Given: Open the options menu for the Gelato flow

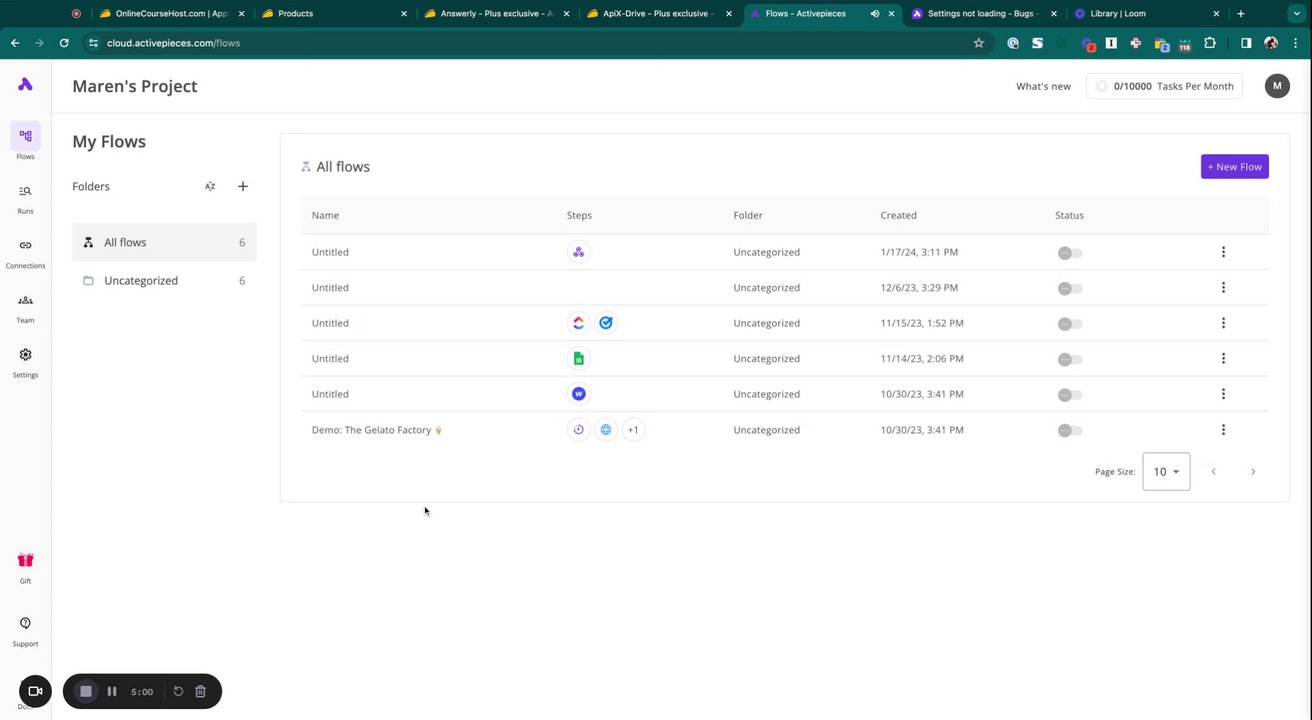Looking at the screenshot, I should (1223, 430).
